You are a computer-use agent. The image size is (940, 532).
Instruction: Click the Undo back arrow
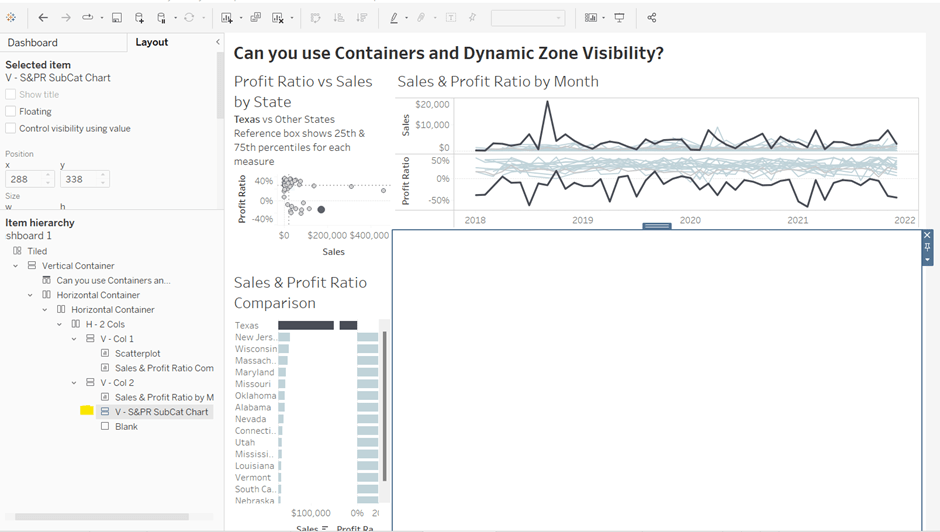pyautogui.click(x=43, y=18)
